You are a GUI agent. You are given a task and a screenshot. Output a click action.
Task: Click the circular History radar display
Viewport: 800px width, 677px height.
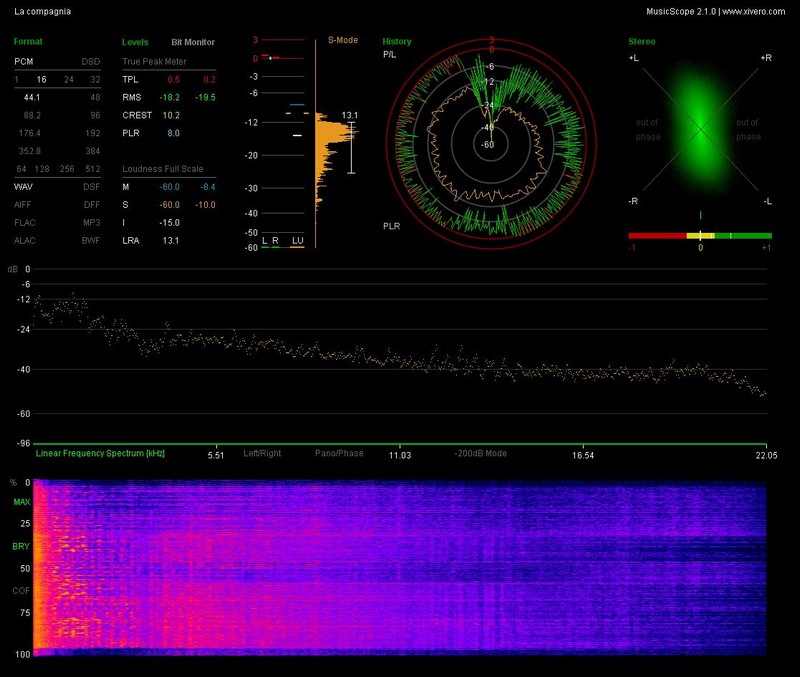click(x=491, y=144)
